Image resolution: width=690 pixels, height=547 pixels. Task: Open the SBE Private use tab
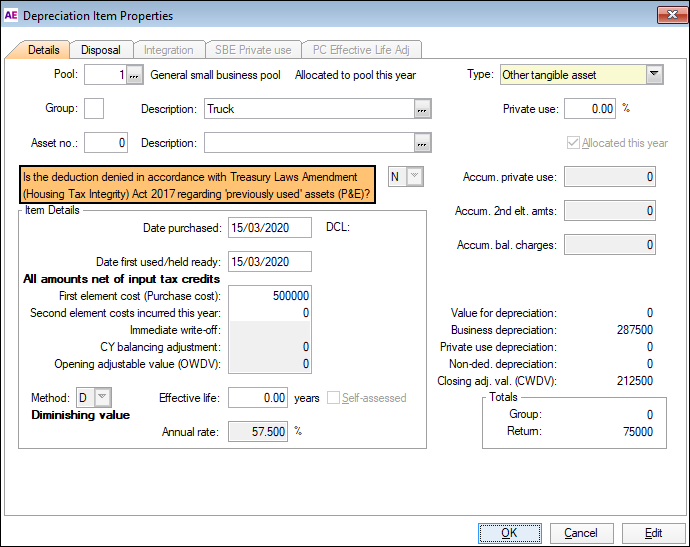point(254,50)
